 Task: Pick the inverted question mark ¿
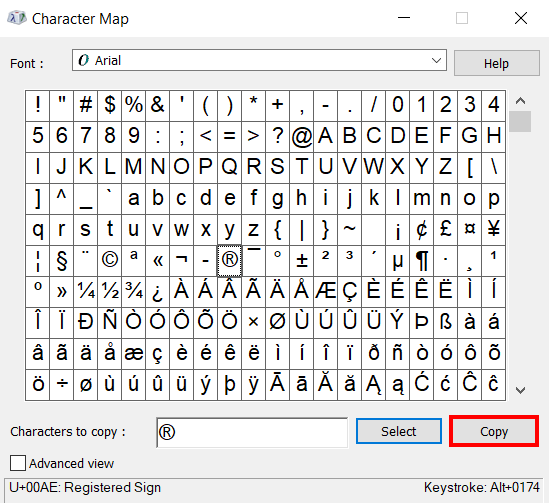(158, 292)
